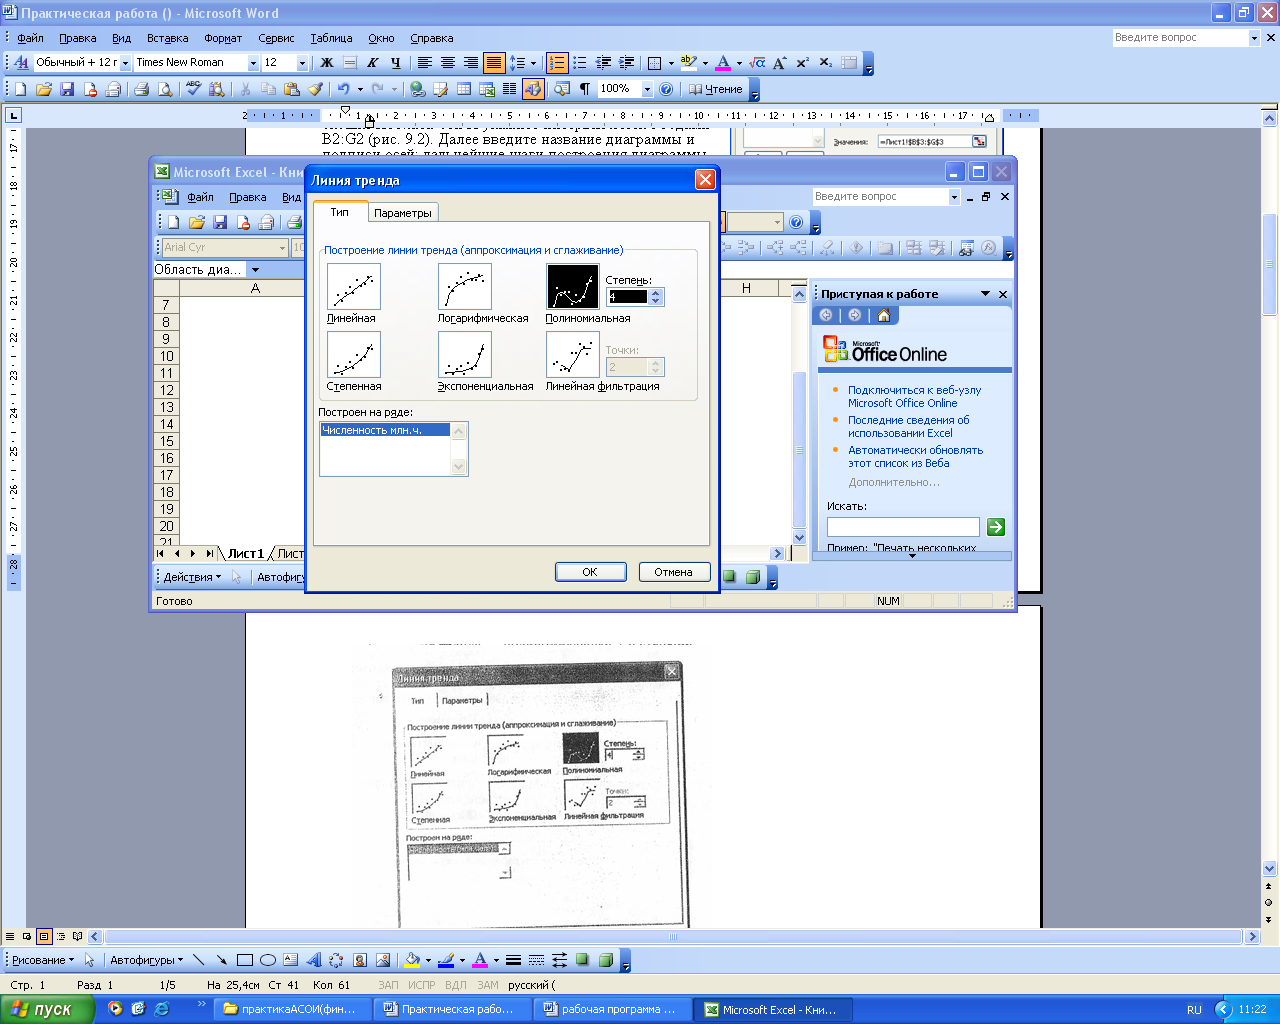Viewport: 1280px width, 1024px height.
Task: Open the Word font color dropdown
Action: [739, 63]
